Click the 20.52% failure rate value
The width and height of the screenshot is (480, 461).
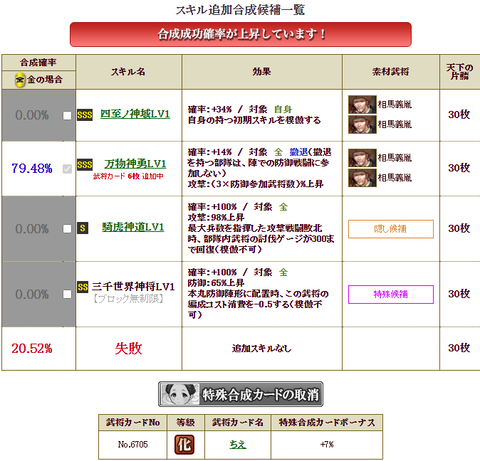[32, 348]
